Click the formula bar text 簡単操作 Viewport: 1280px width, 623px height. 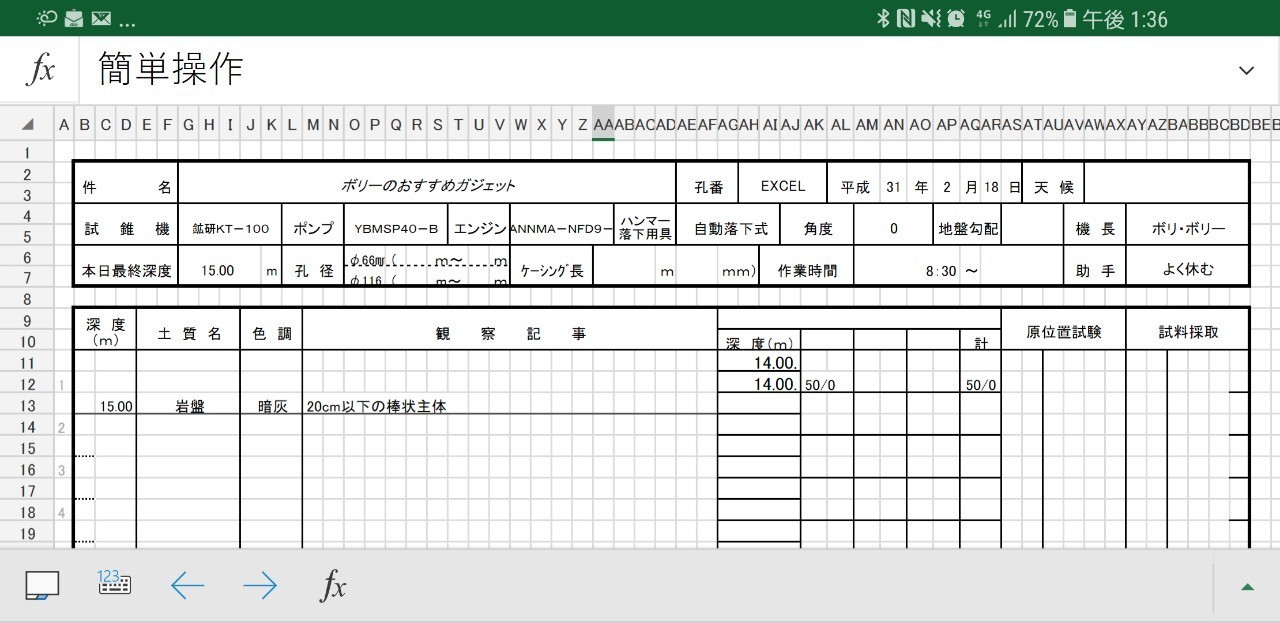click(171, 69)
